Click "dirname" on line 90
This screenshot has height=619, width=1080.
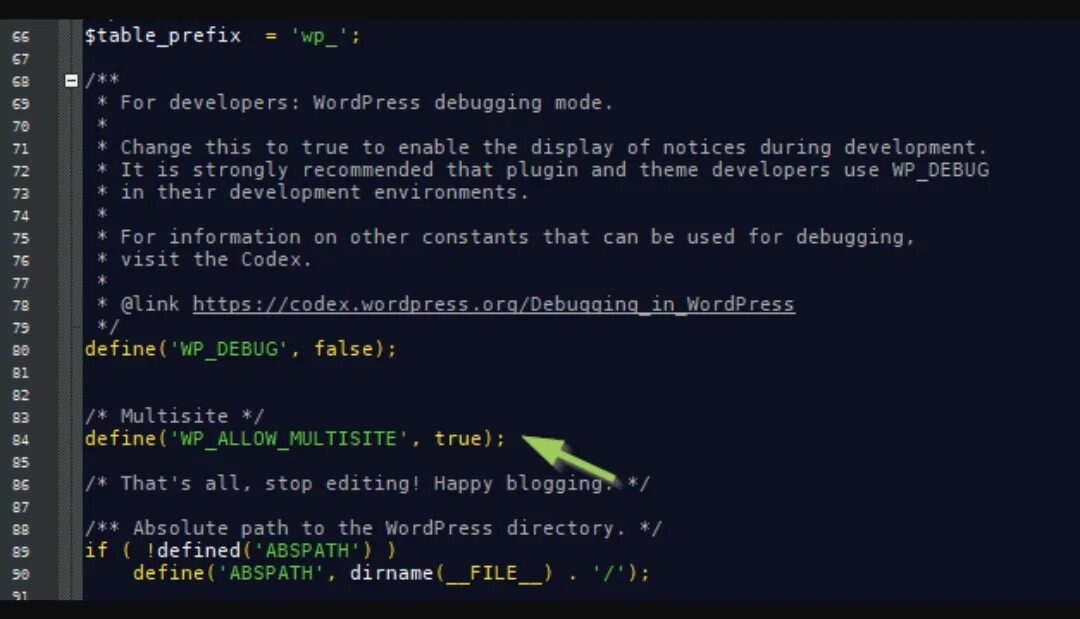point(391,573)
